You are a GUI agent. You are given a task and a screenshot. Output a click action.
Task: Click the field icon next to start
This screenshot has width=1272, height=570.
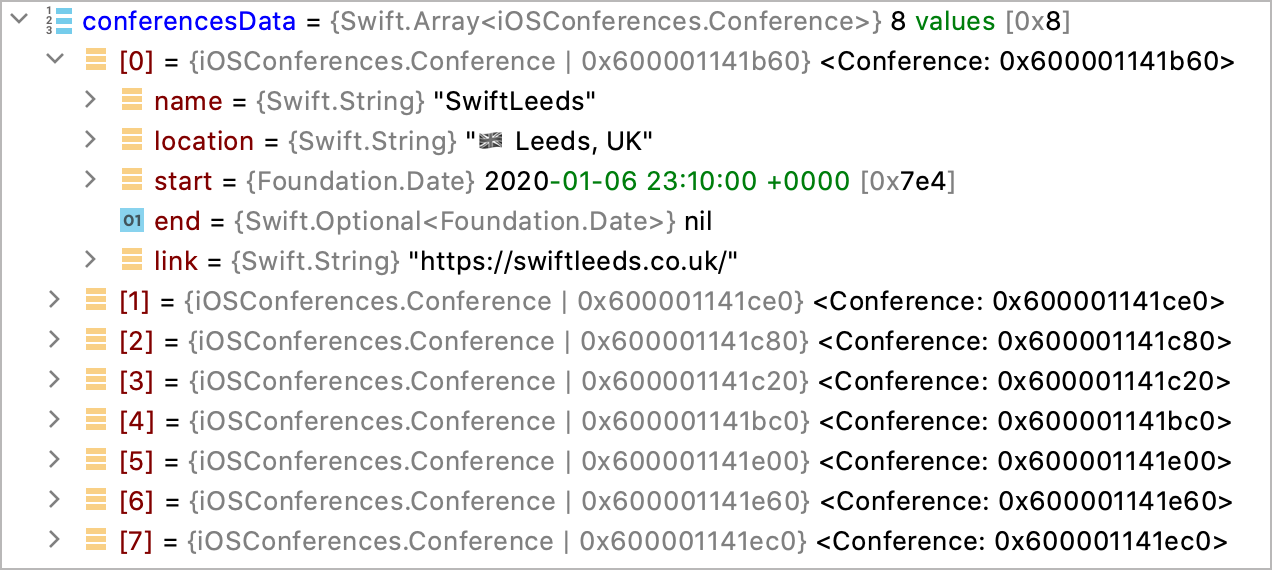[132, 180]
